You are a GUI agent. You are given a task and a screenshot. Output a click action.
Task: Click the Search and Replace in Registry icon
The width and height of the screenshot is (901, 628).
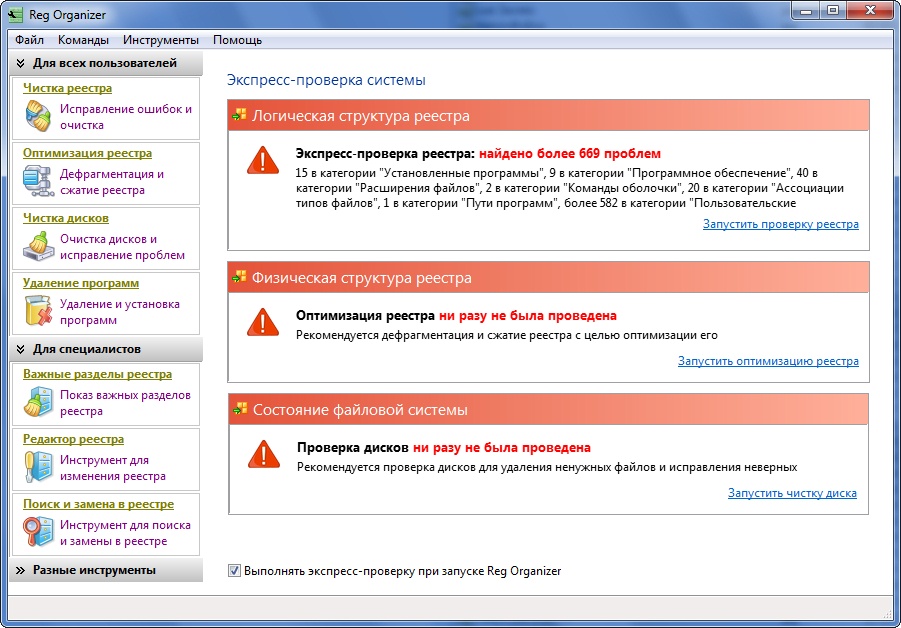click(x=38, y=533)
